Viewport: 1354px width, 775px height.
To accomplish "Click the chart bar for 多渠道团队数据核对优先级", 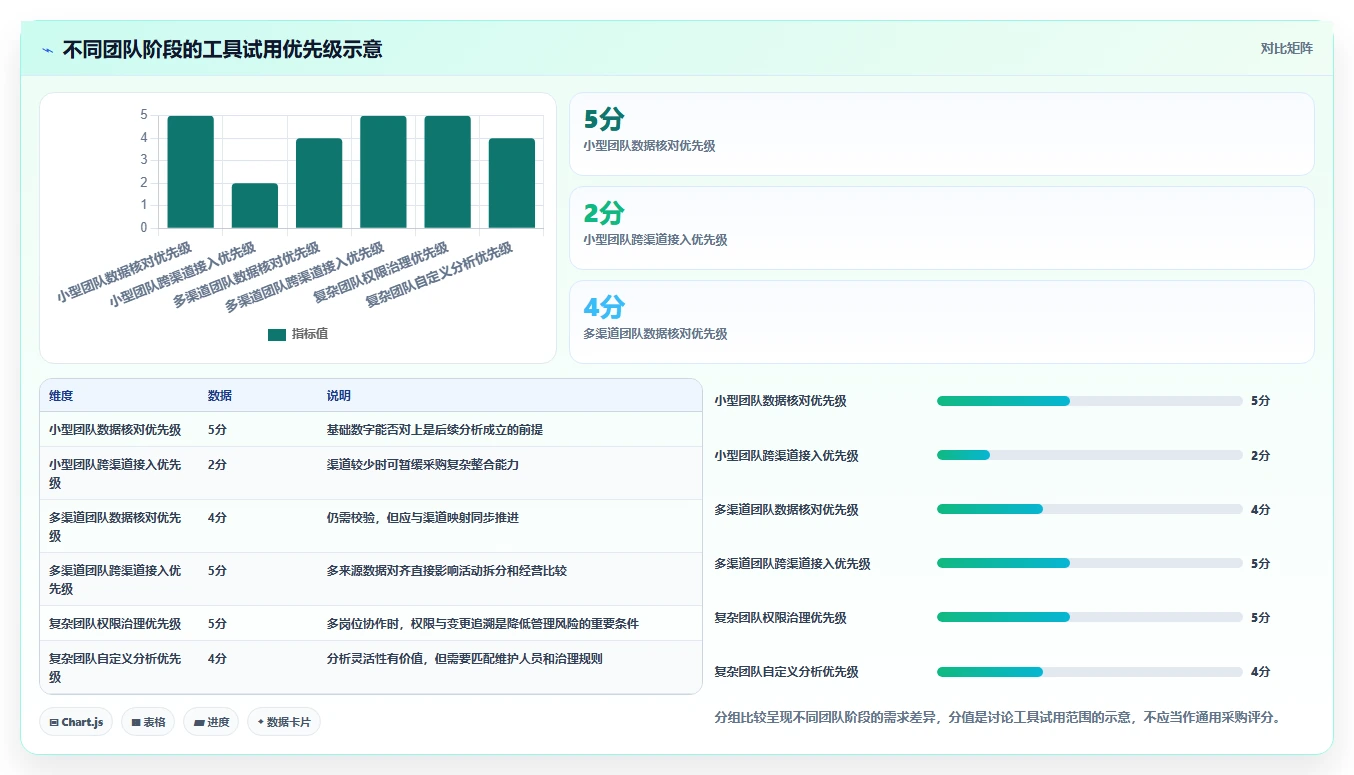I will click(x=319, y=183).
